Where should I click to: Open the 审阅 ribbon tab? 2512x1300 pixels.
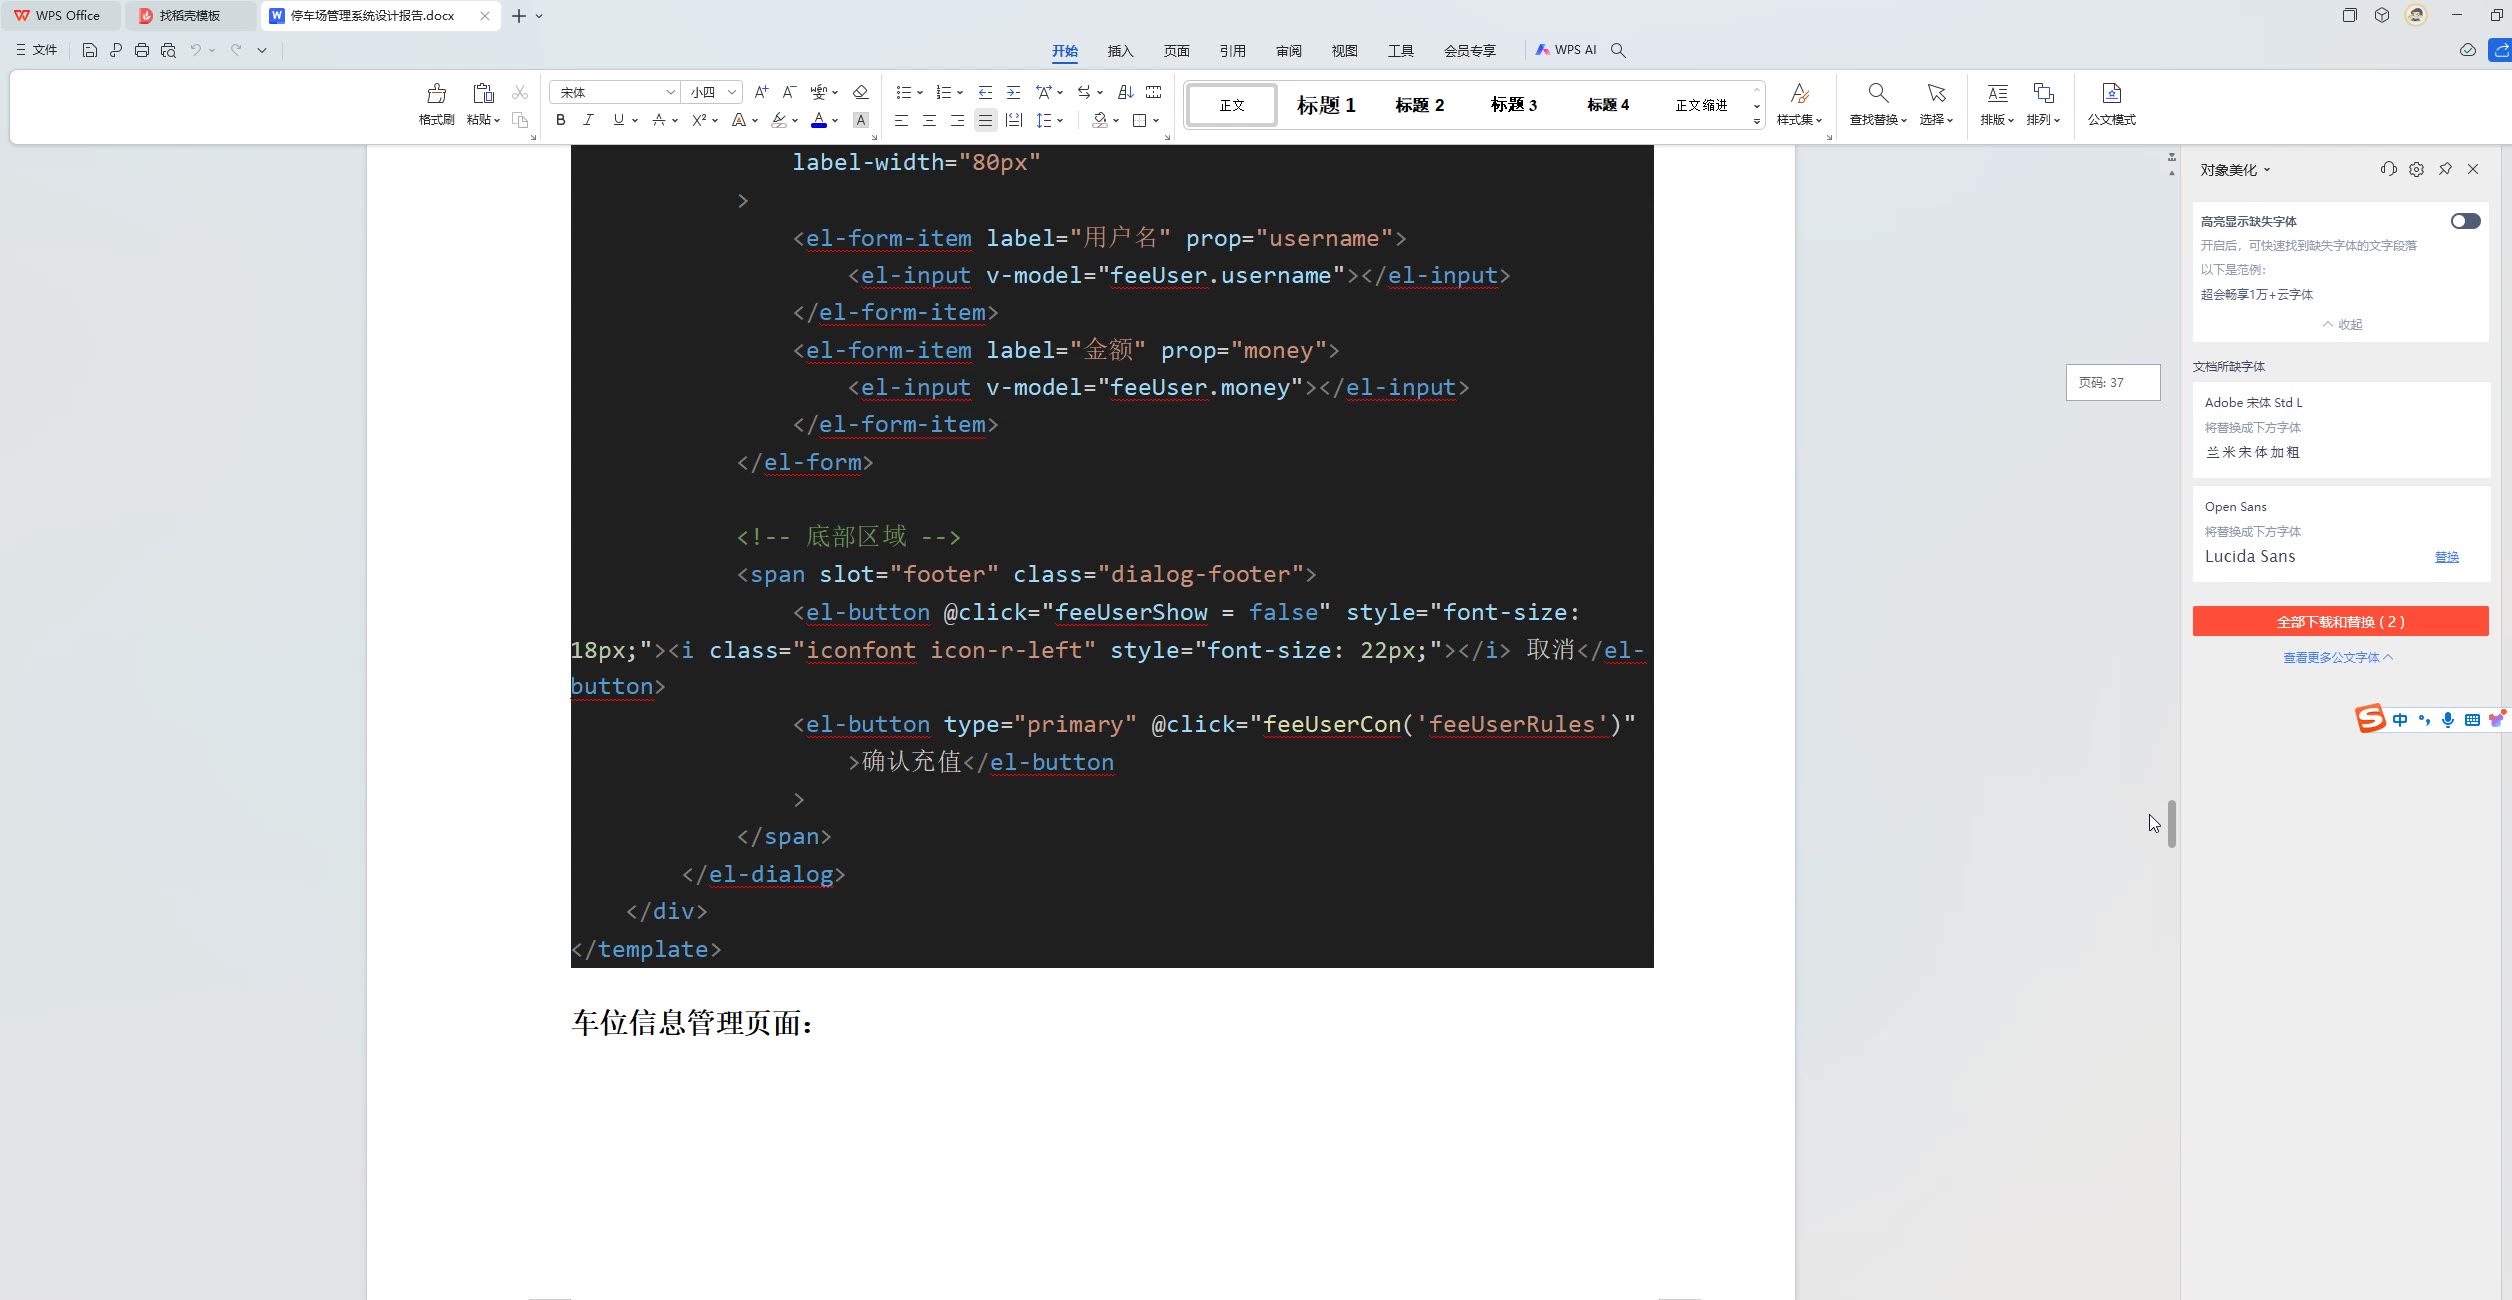tap(1288, 51)
